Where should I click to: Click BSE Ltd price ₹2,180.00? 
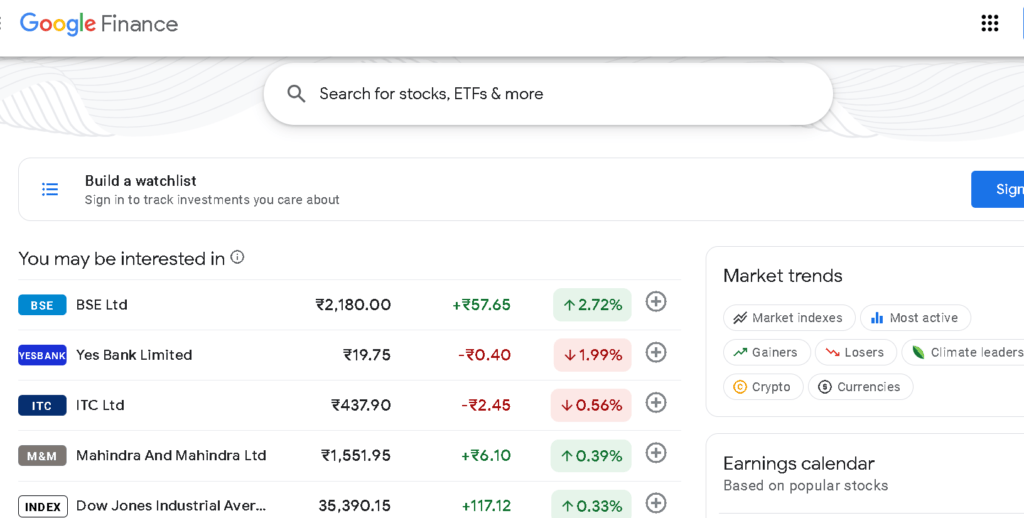click(353, 305)
